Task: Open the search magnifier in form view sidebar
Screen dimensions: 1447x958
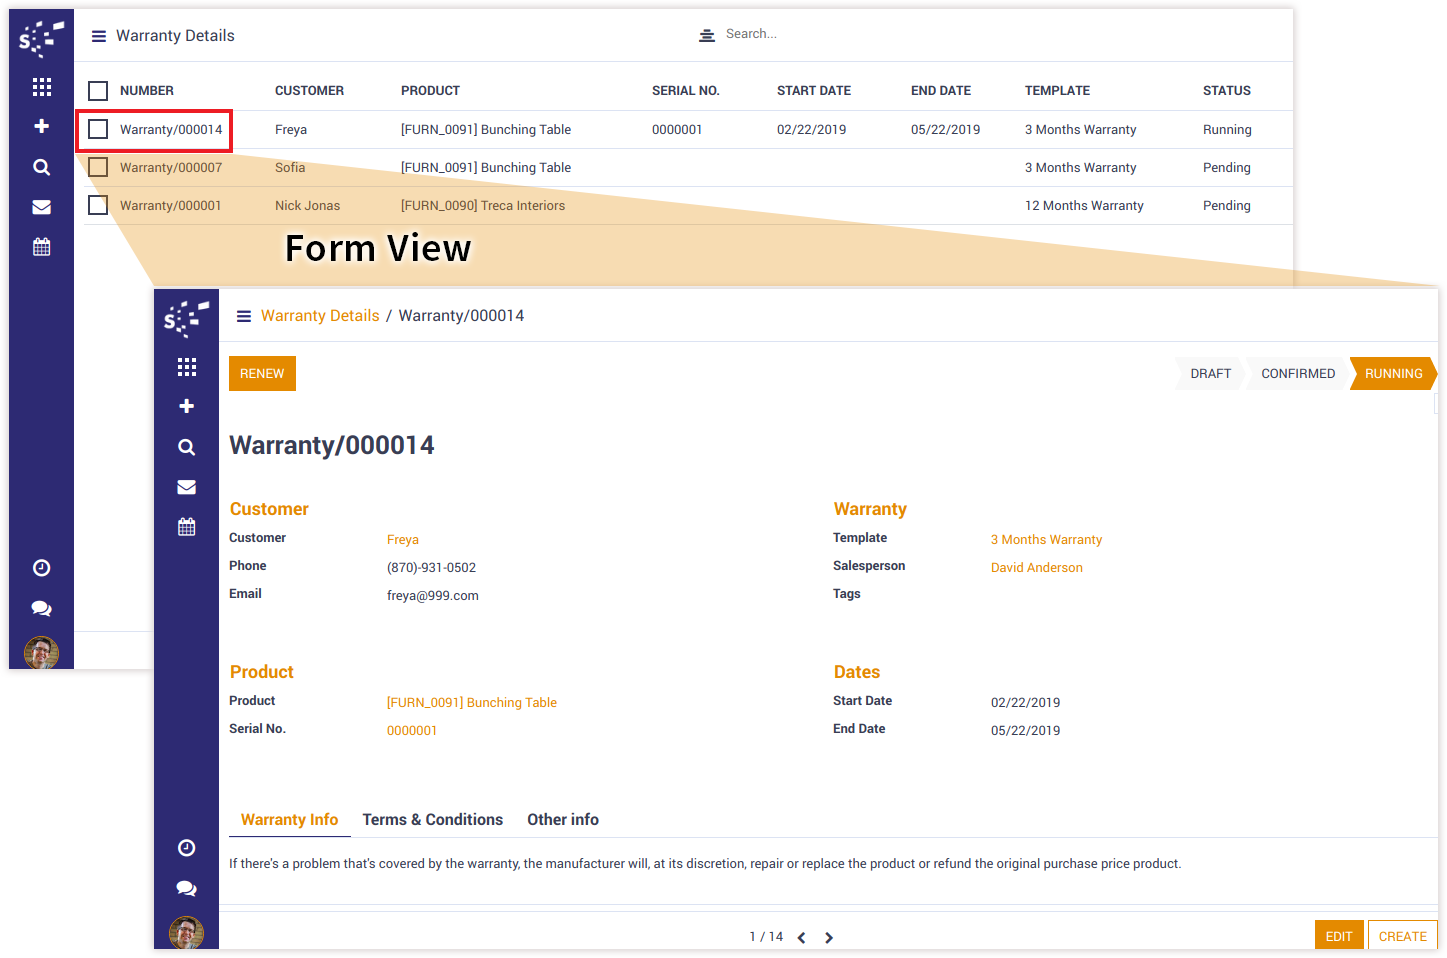Action: 186,447
